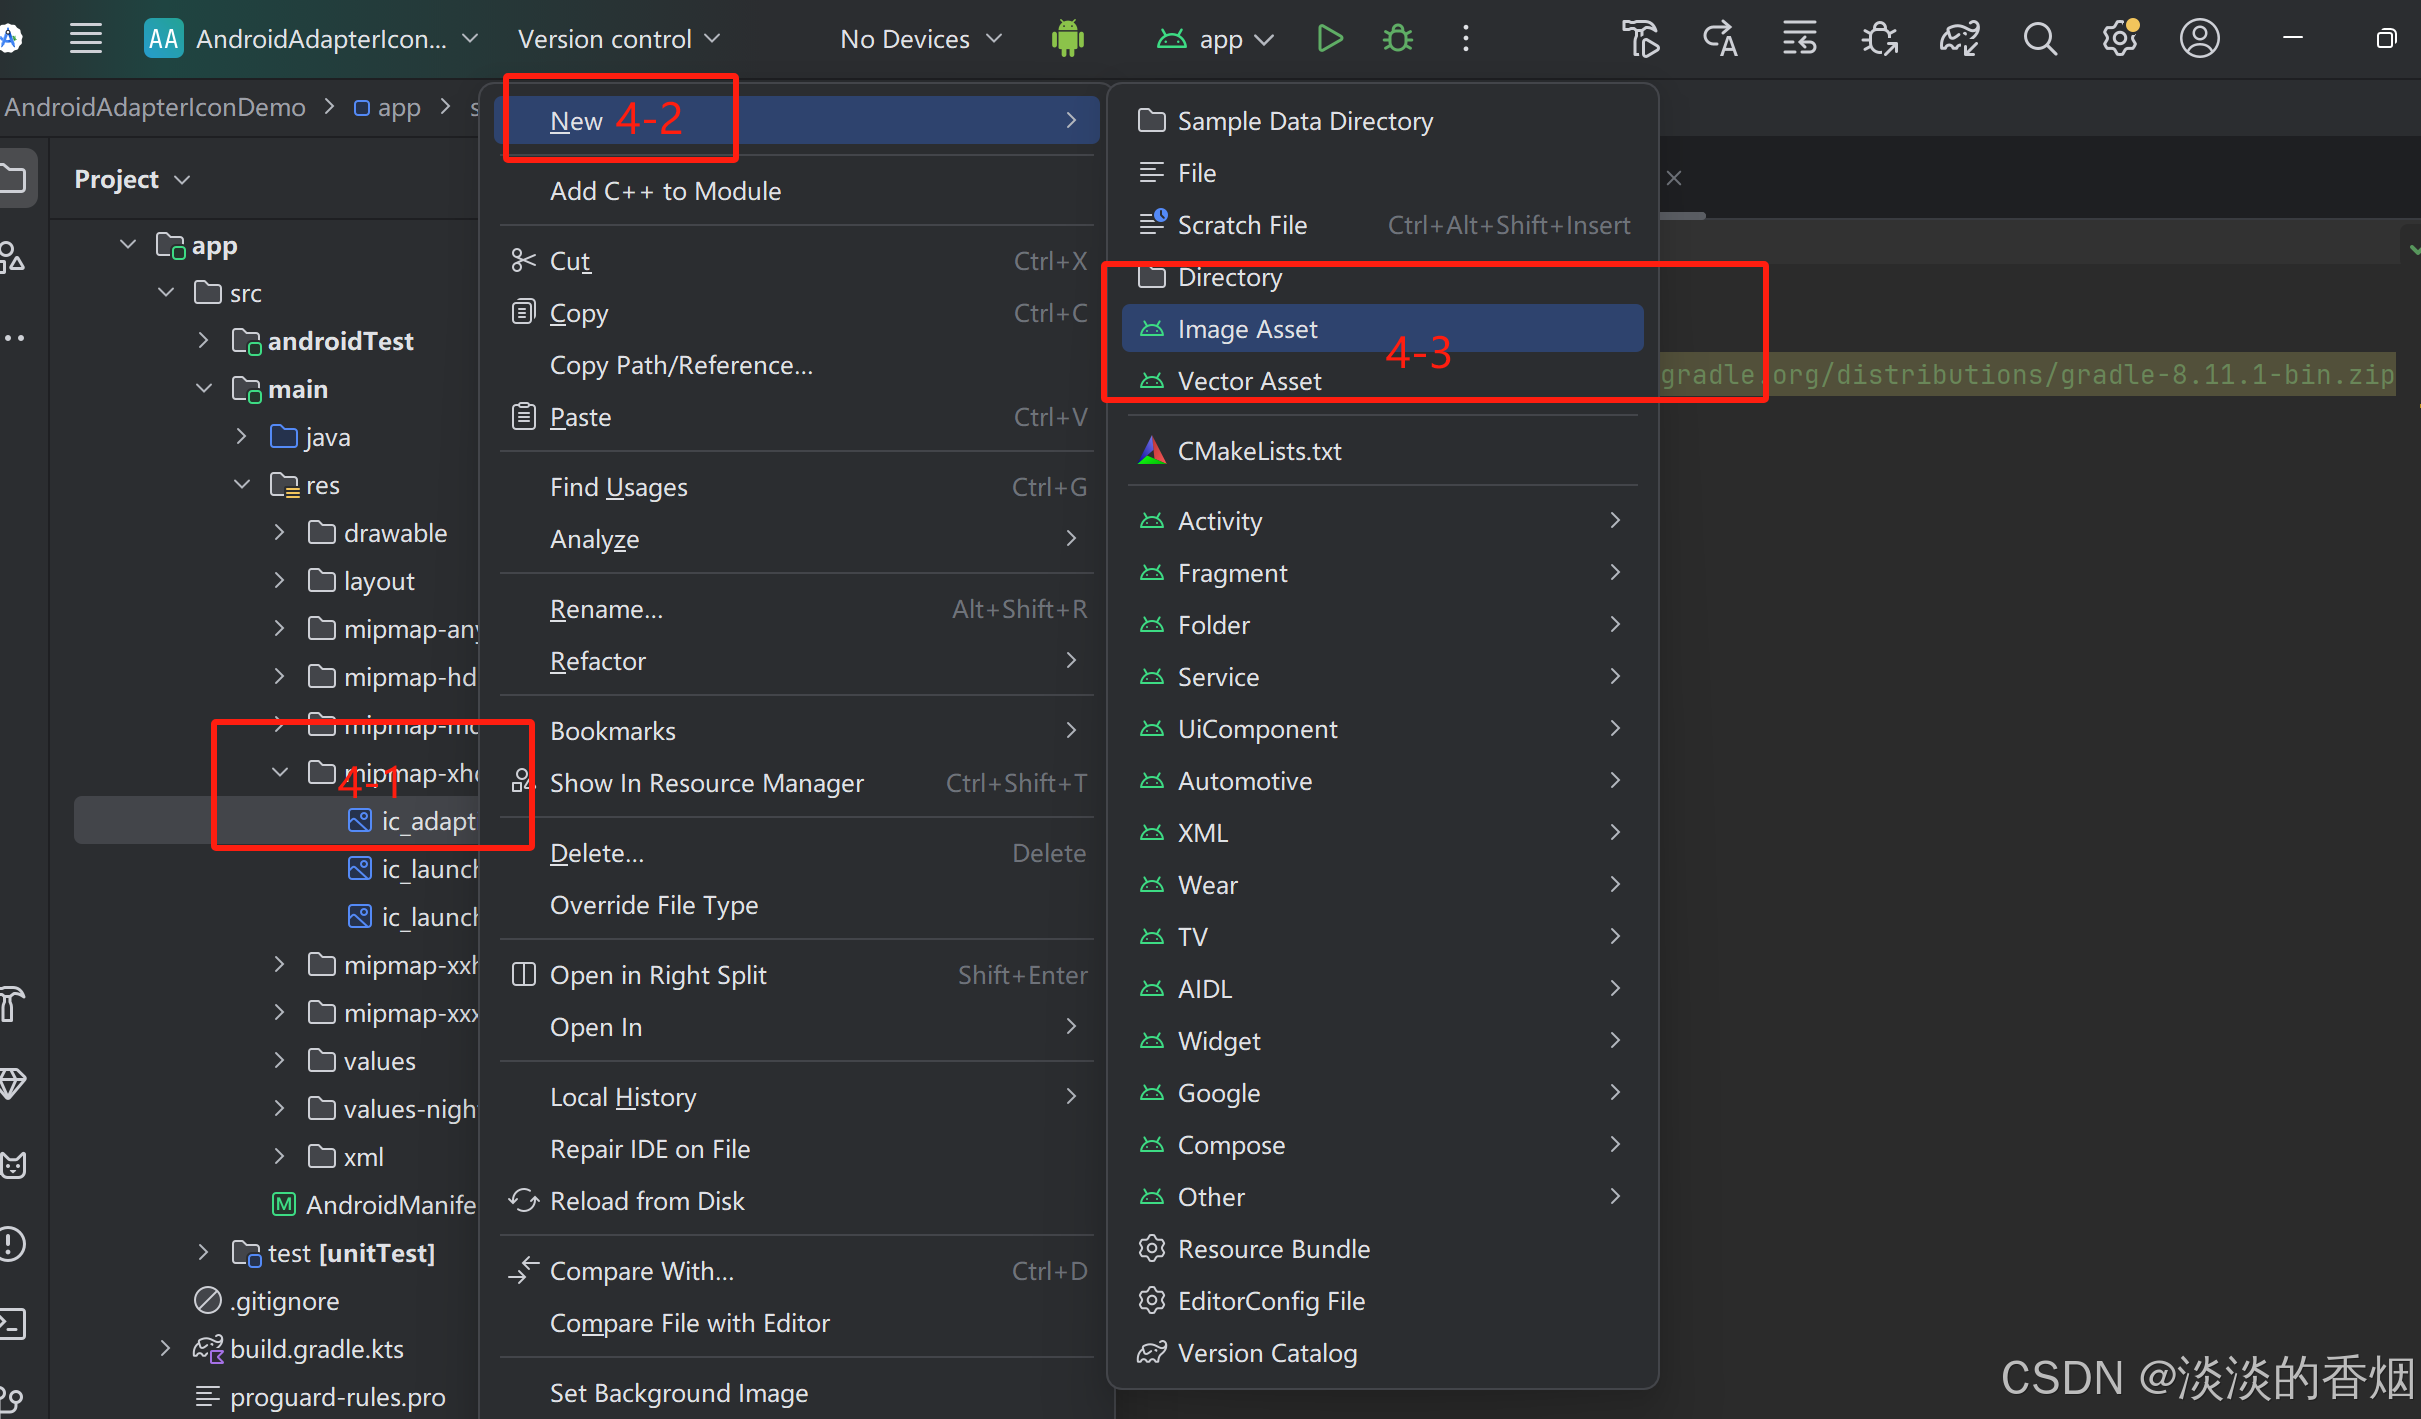Open the Device Manager Android robot icon
Image resolution: width=2421 pixels, height=1419 pixels.
[x=1067, y=38]
